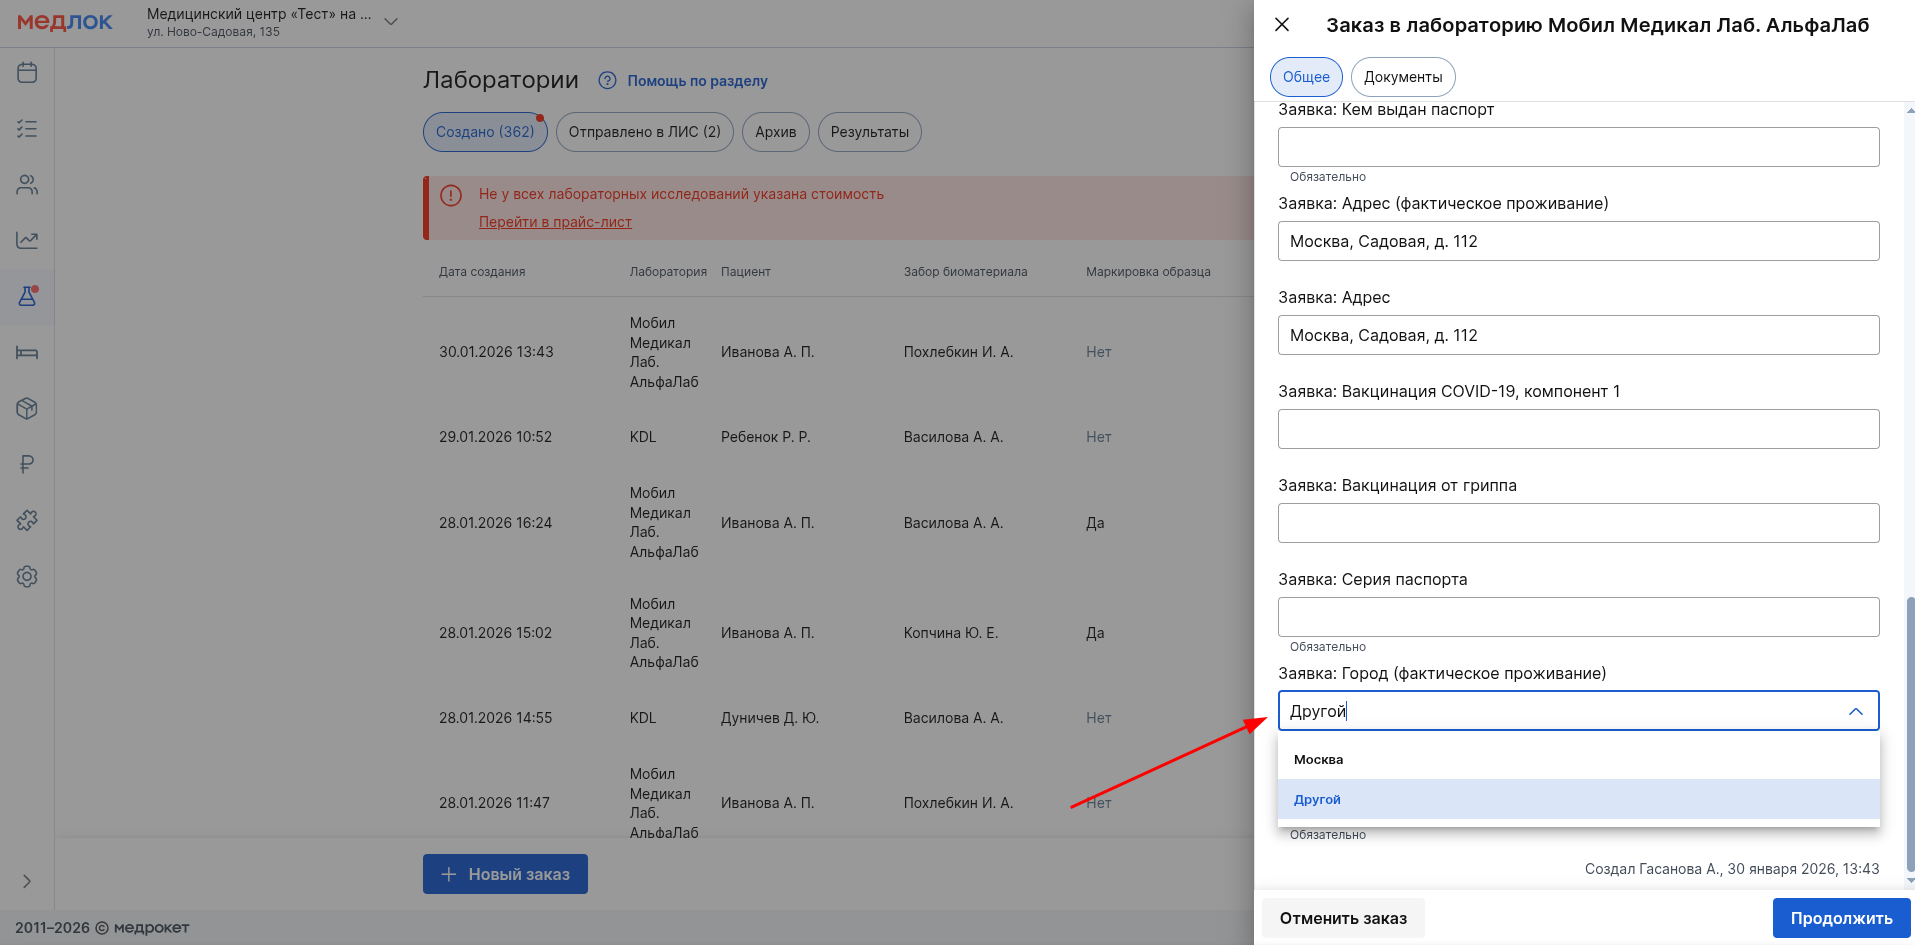The width and height of the screenshot is (1915, 945).
Task: Open the task list sidebar icon
Action: pyautogui.click(x=27, y=129)
